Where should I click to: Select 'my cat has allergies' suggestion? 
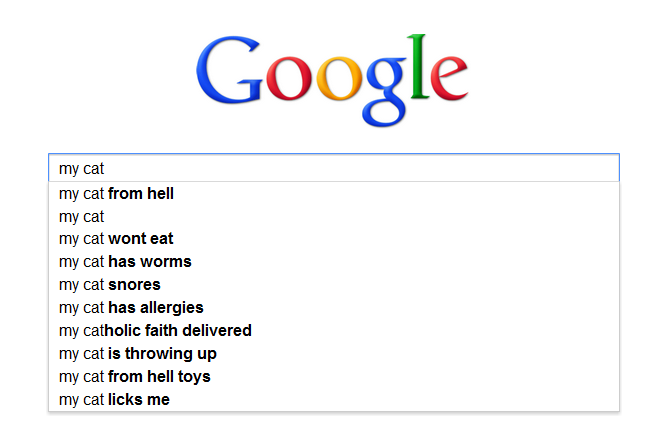tap(131, 308)
